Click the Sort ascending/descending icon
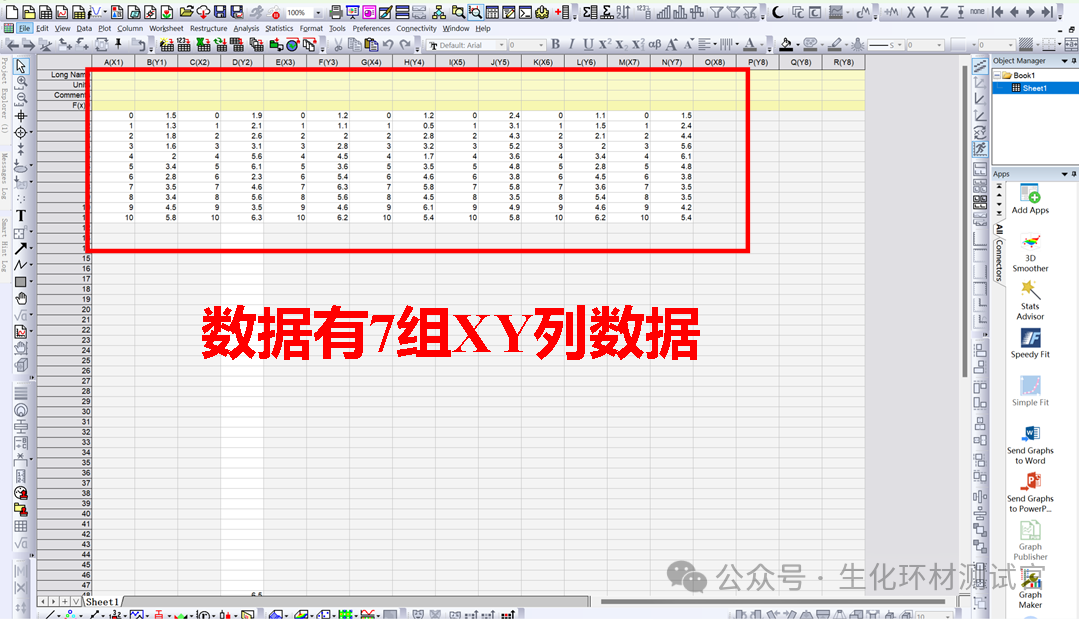This screenshot has width=1080, height=620. click(623, 12)
